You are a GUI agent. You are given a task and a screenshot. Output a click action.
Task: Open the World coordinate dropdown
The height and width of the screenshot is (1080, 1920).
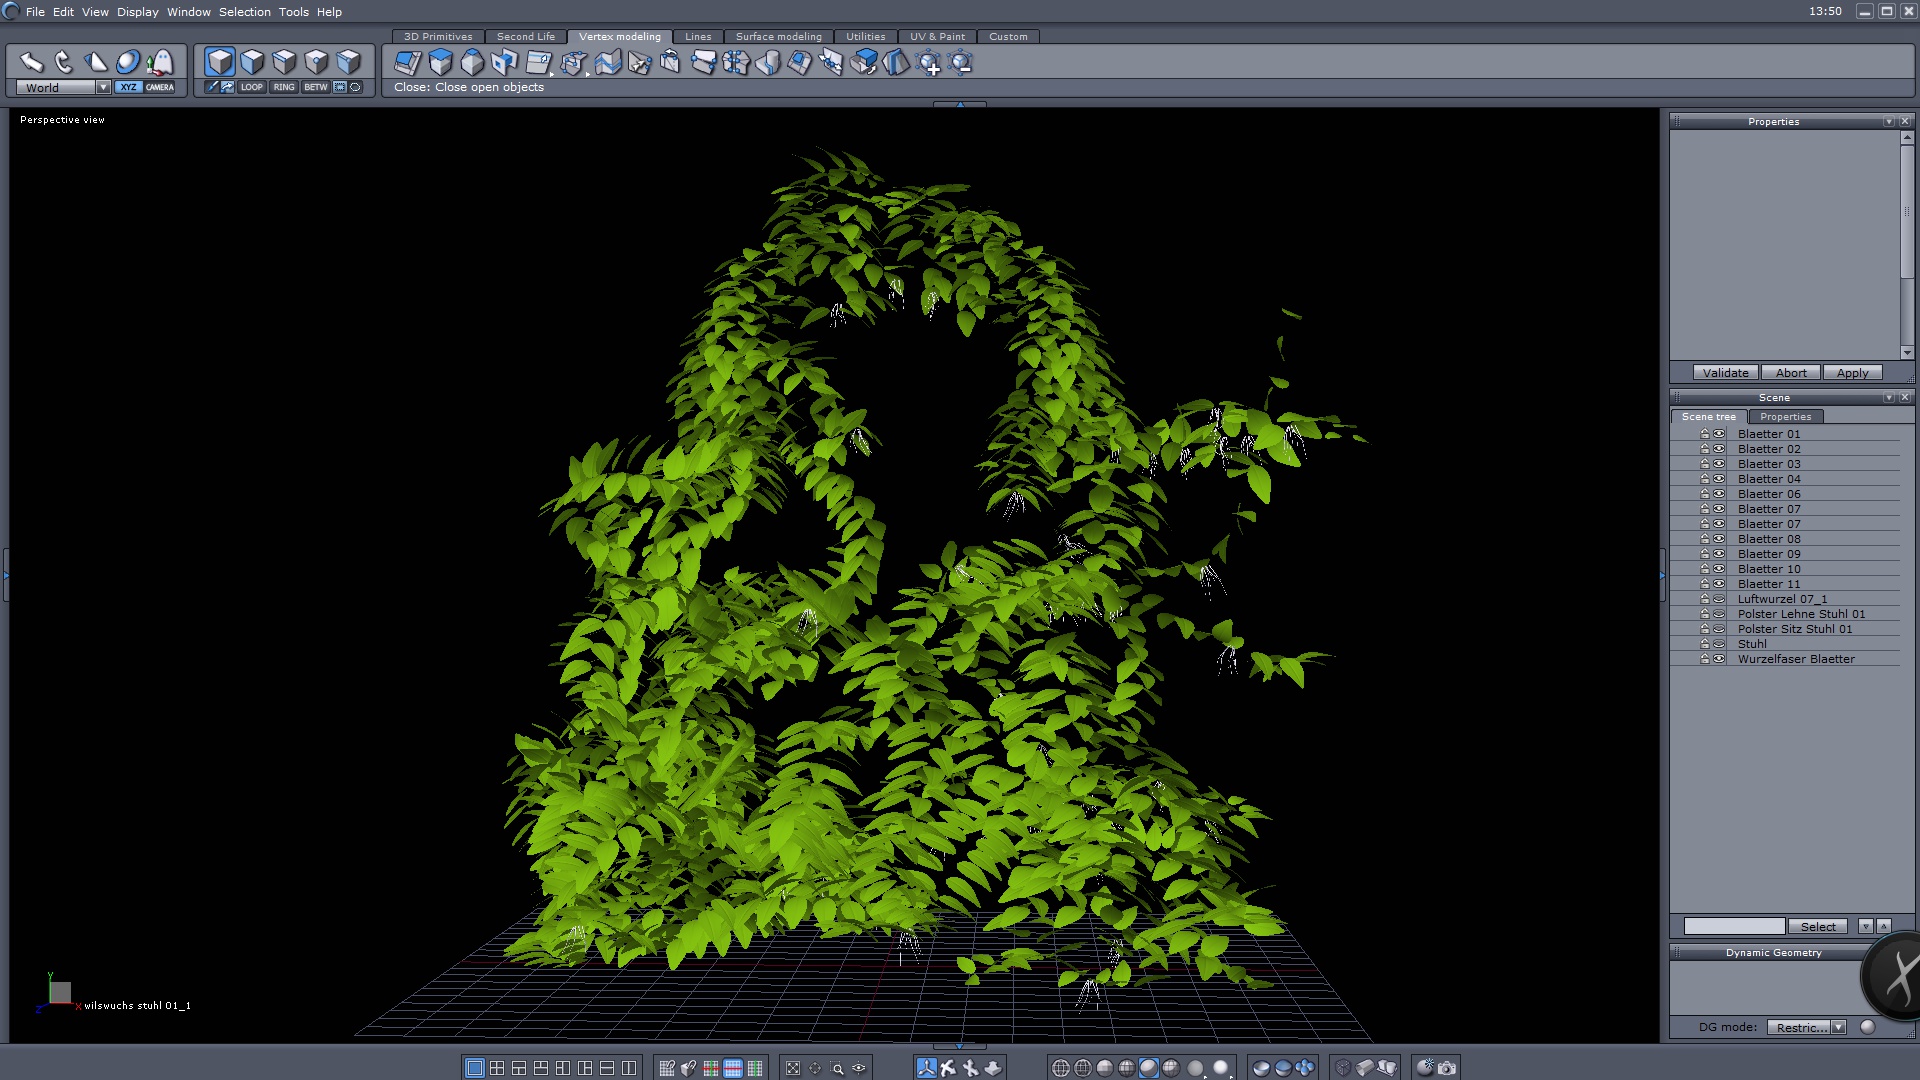pos(103,87)
